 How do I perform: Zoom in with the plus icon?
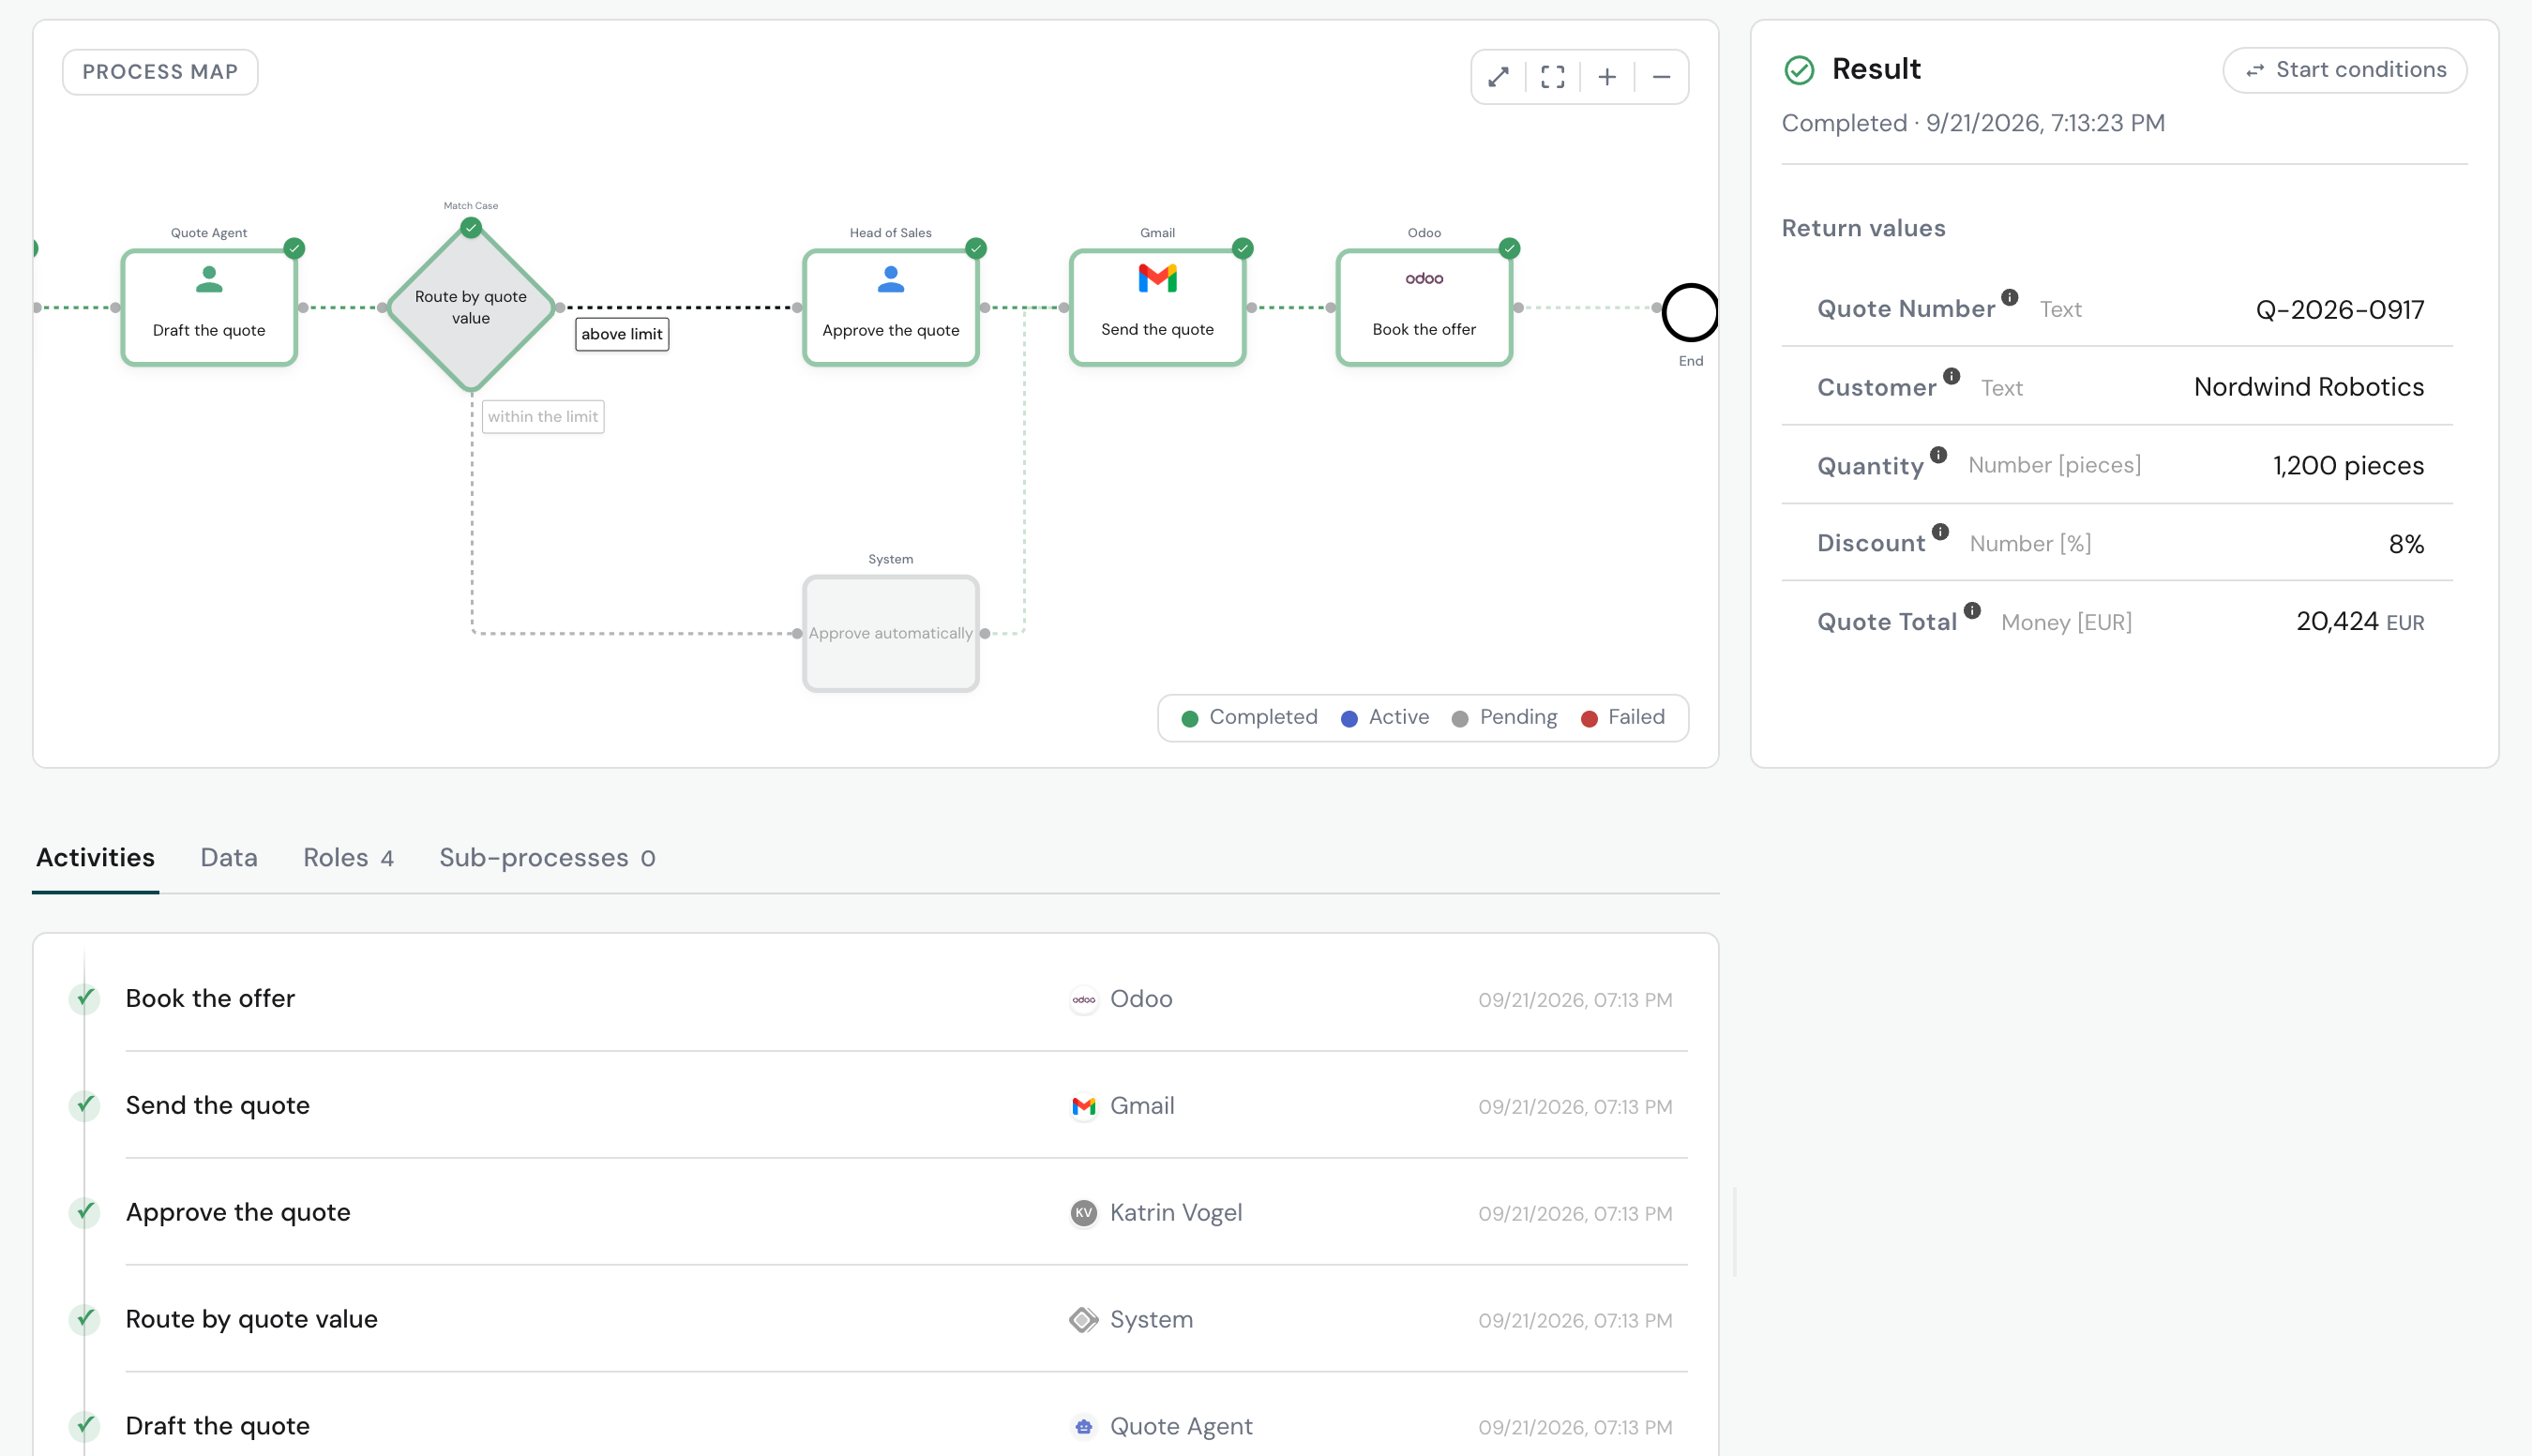(1607, 77)
